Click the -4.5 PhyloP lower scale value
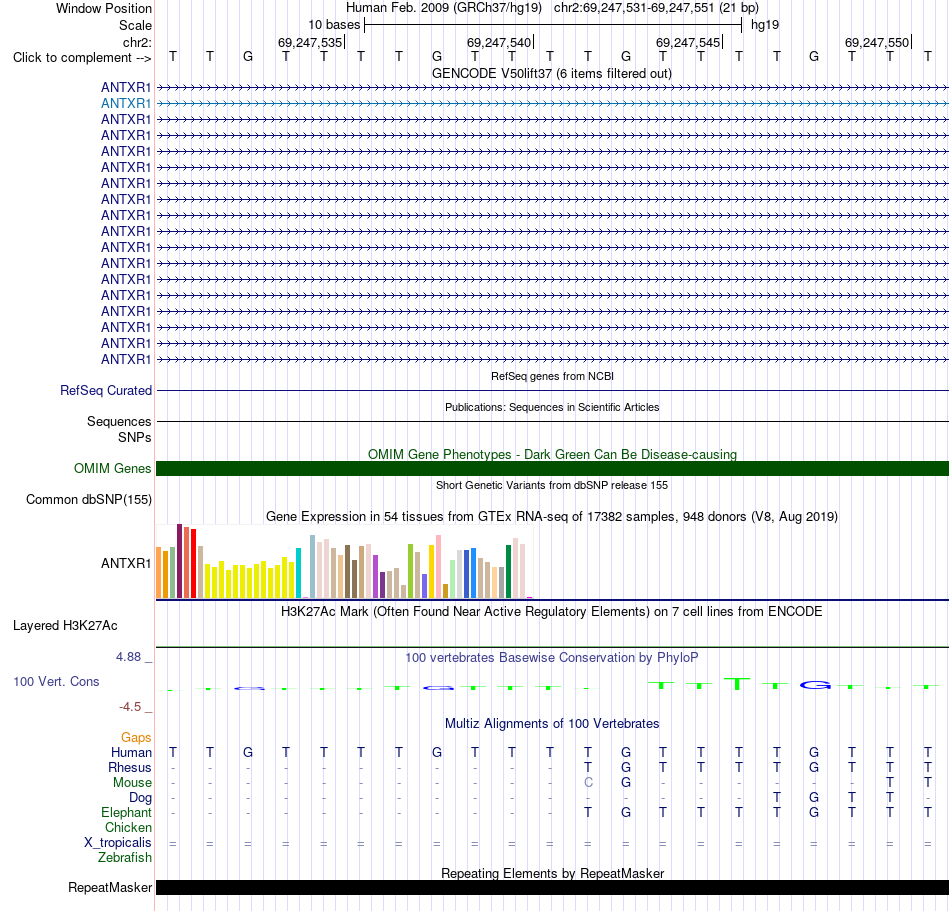 [130, 707]
